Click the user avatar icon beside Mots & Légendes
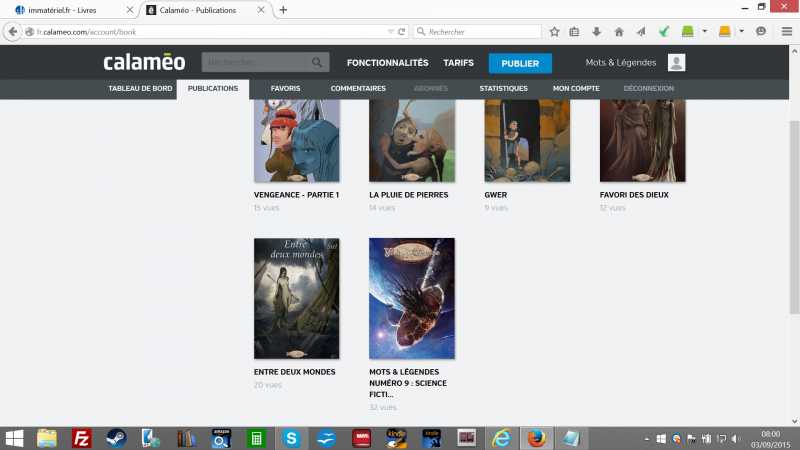 677,63
